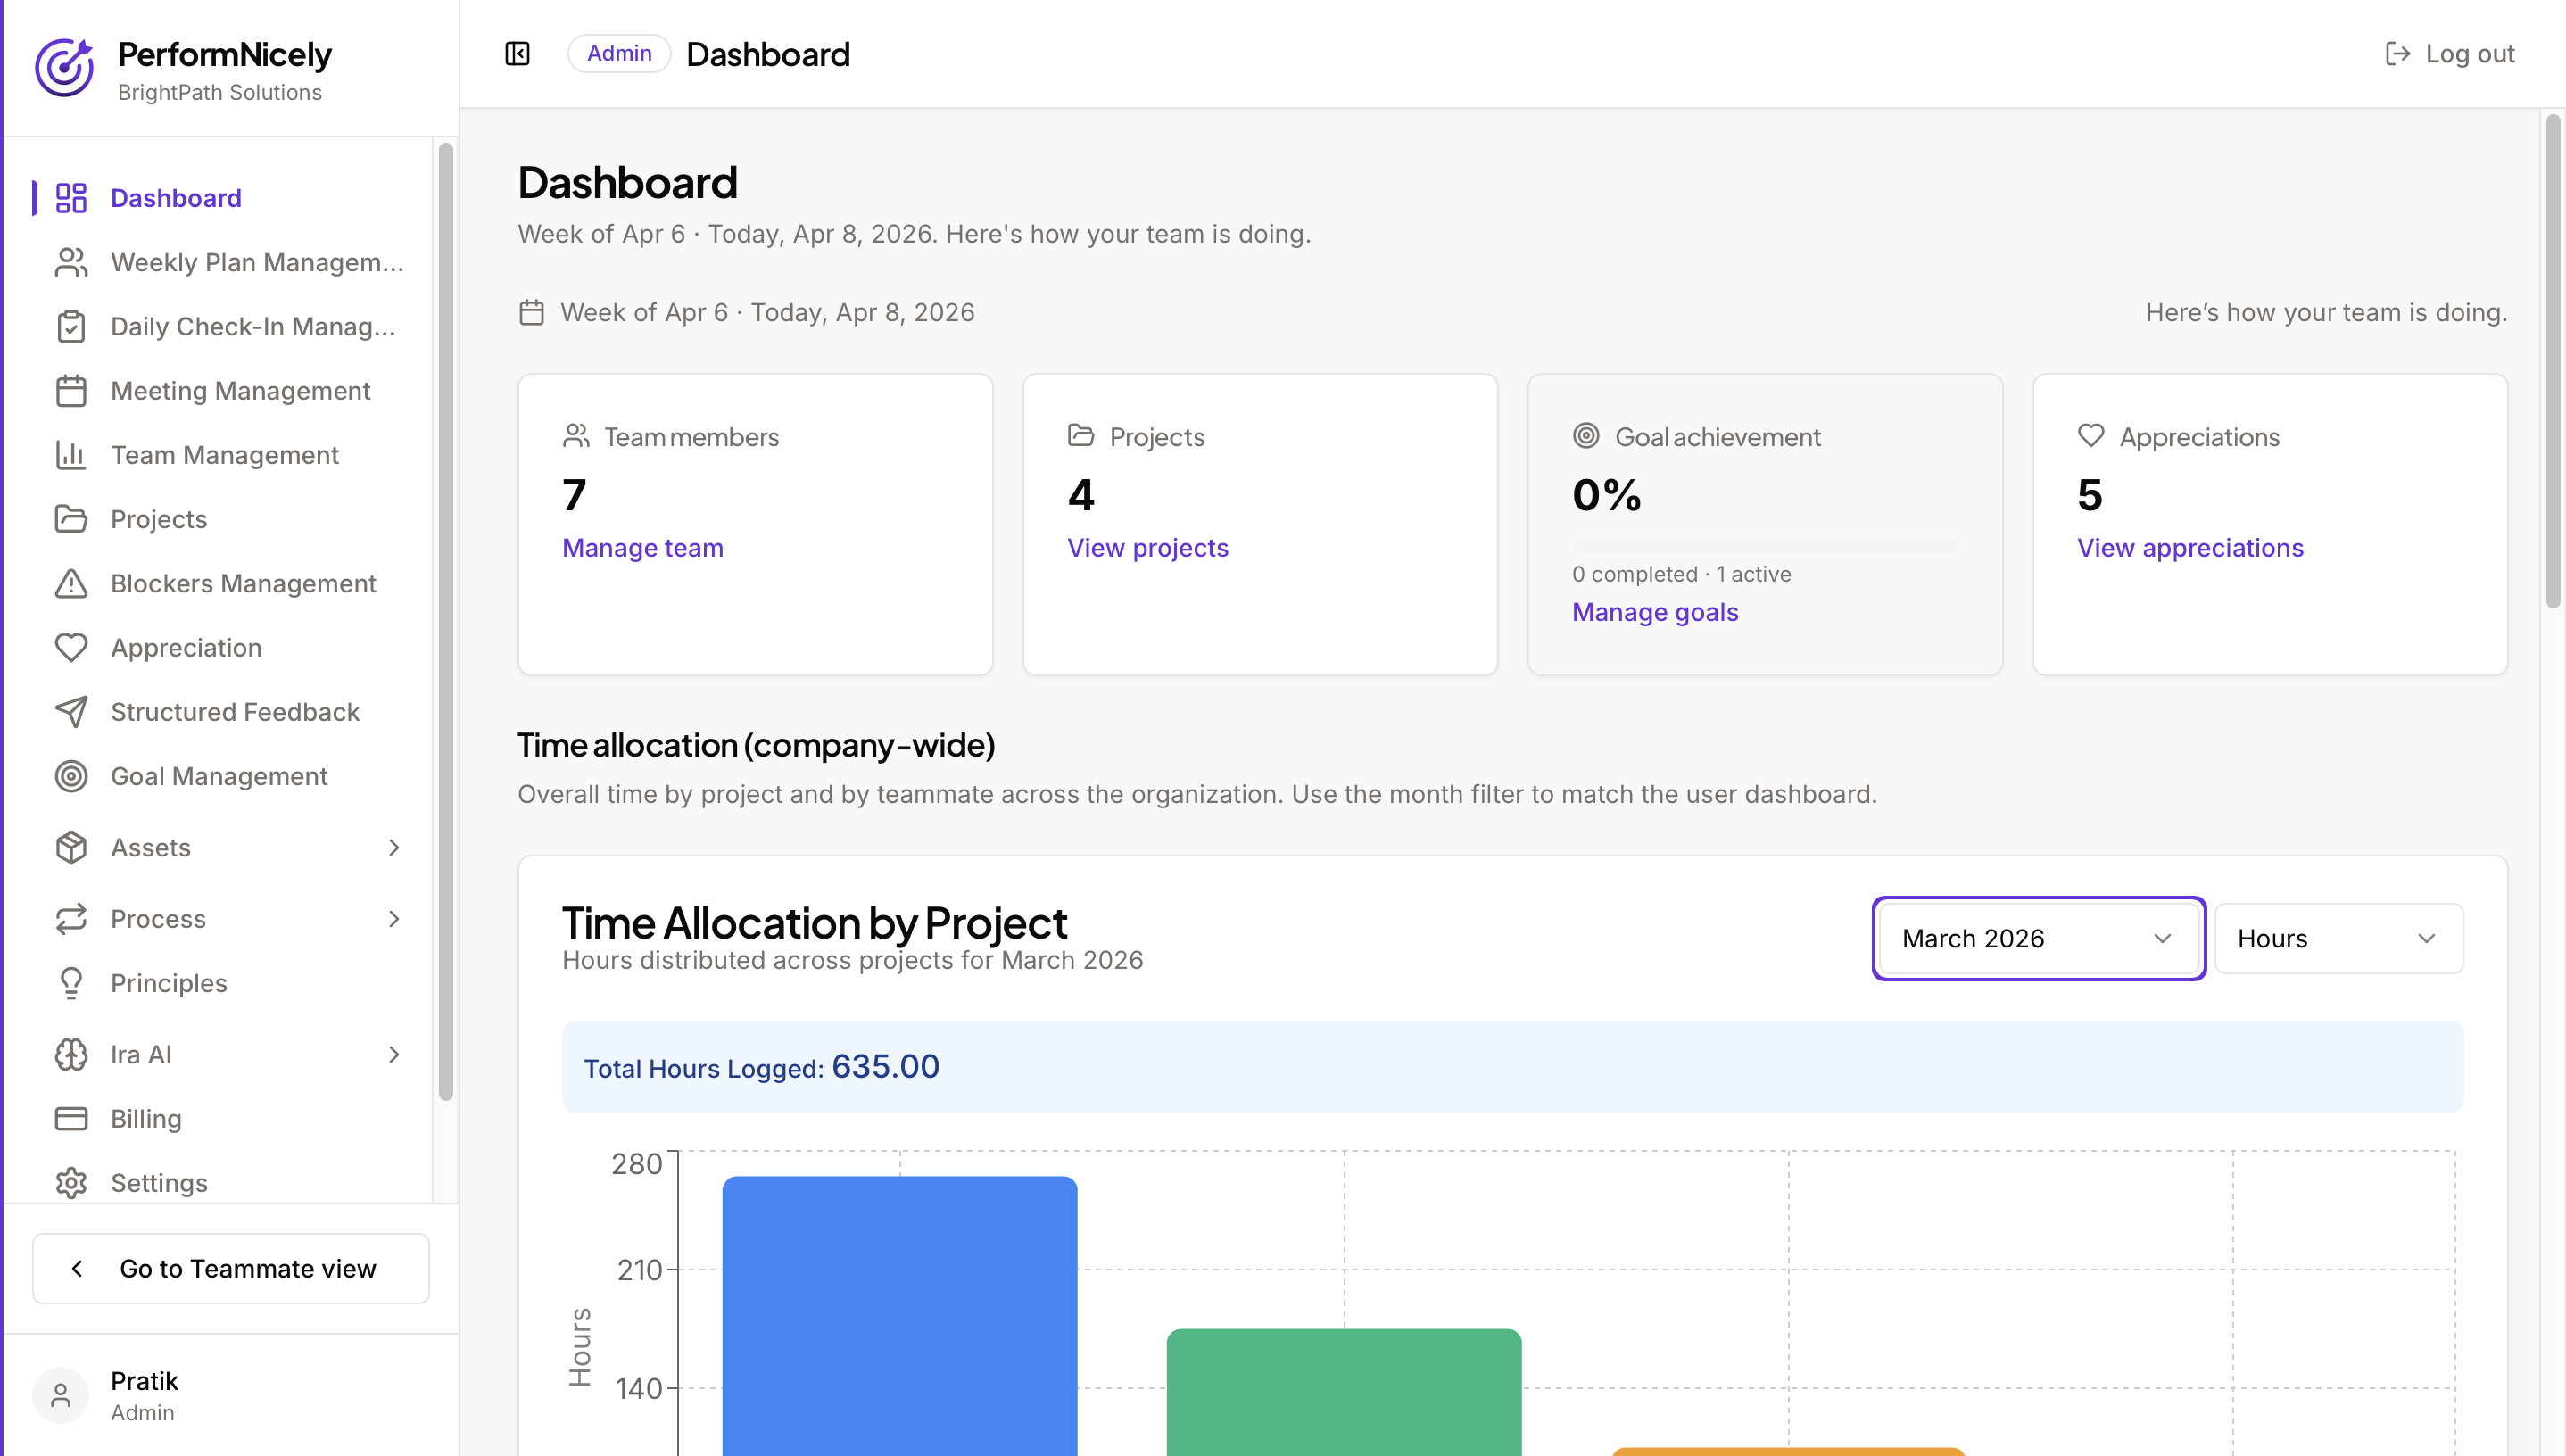Screen dimensions: 2566x1456
Task: Open Billing card icon
Action: (71, 1118)
